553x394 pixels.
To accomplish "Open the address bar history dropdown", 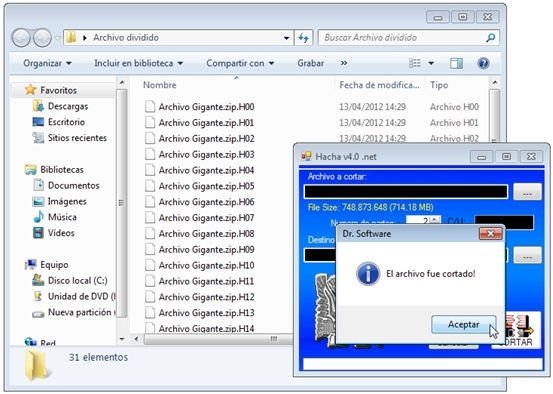I will pyautogui.click(x=286, y=38).
